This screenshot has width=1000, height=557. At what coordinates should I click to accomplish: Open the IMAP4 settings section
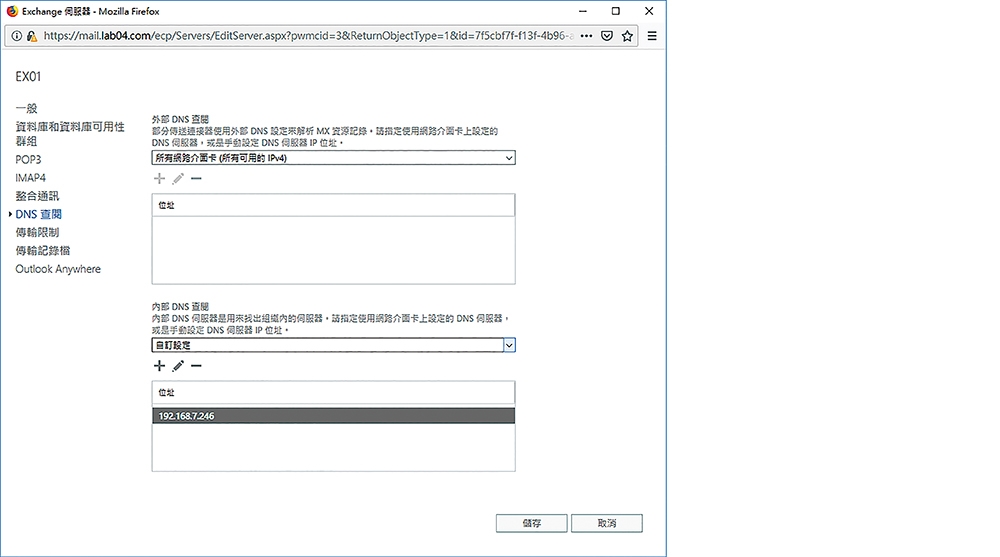31,177
